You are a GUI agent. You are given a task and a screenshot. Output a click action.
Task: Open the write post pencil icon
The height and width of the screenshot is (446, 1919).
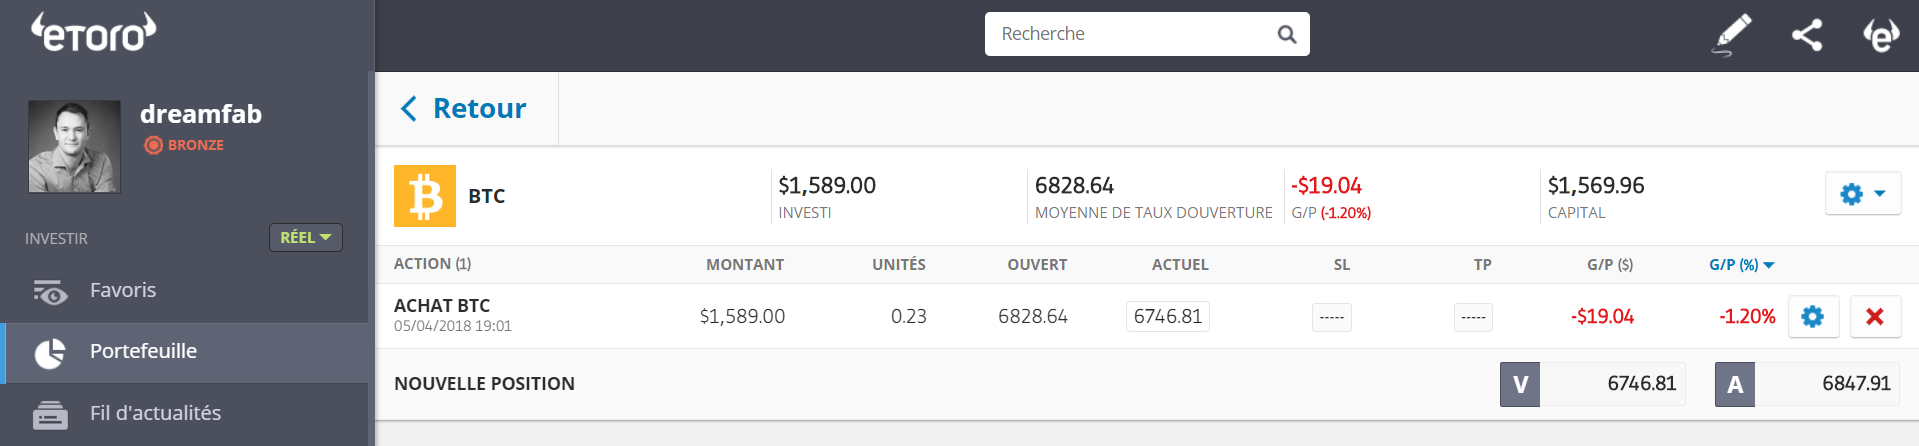1733,34
